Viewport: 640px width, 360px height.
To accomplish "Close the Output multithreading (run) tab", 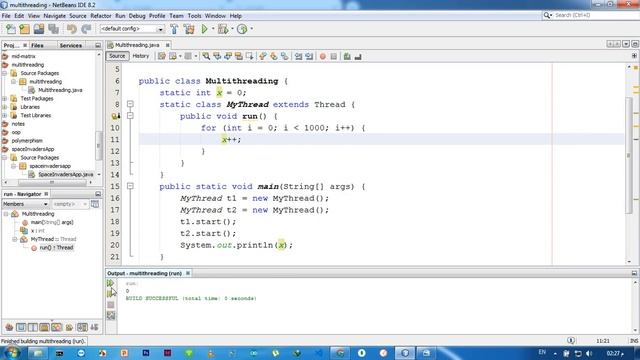I will tap(188, 273).
